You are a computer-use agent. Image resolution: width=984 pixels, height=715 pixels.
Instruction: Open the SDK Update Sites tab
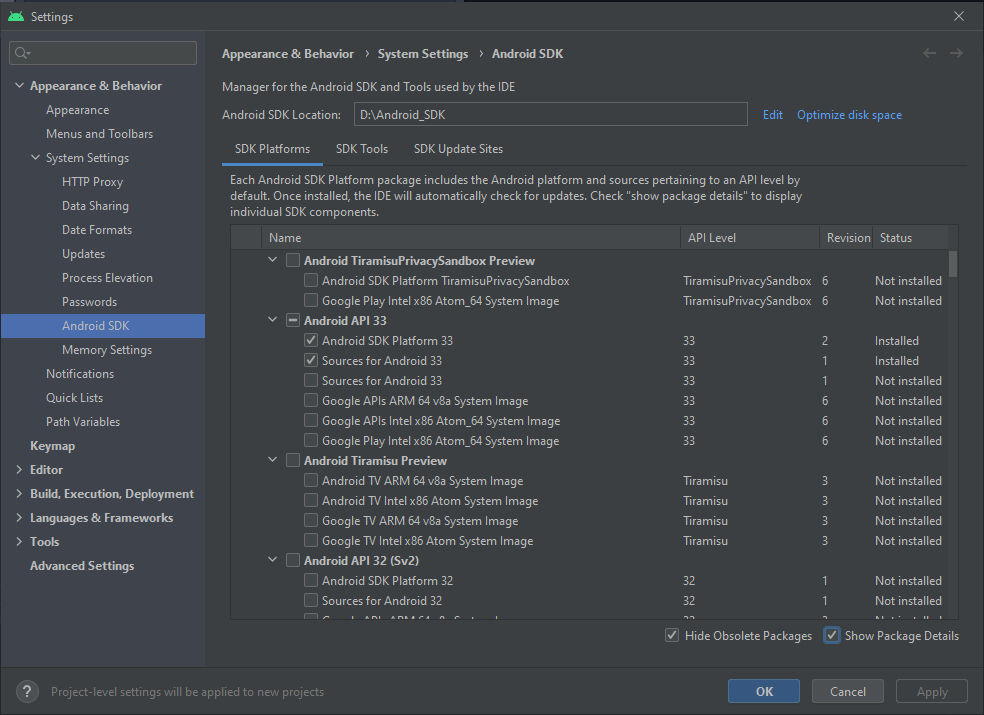(458, 148)
